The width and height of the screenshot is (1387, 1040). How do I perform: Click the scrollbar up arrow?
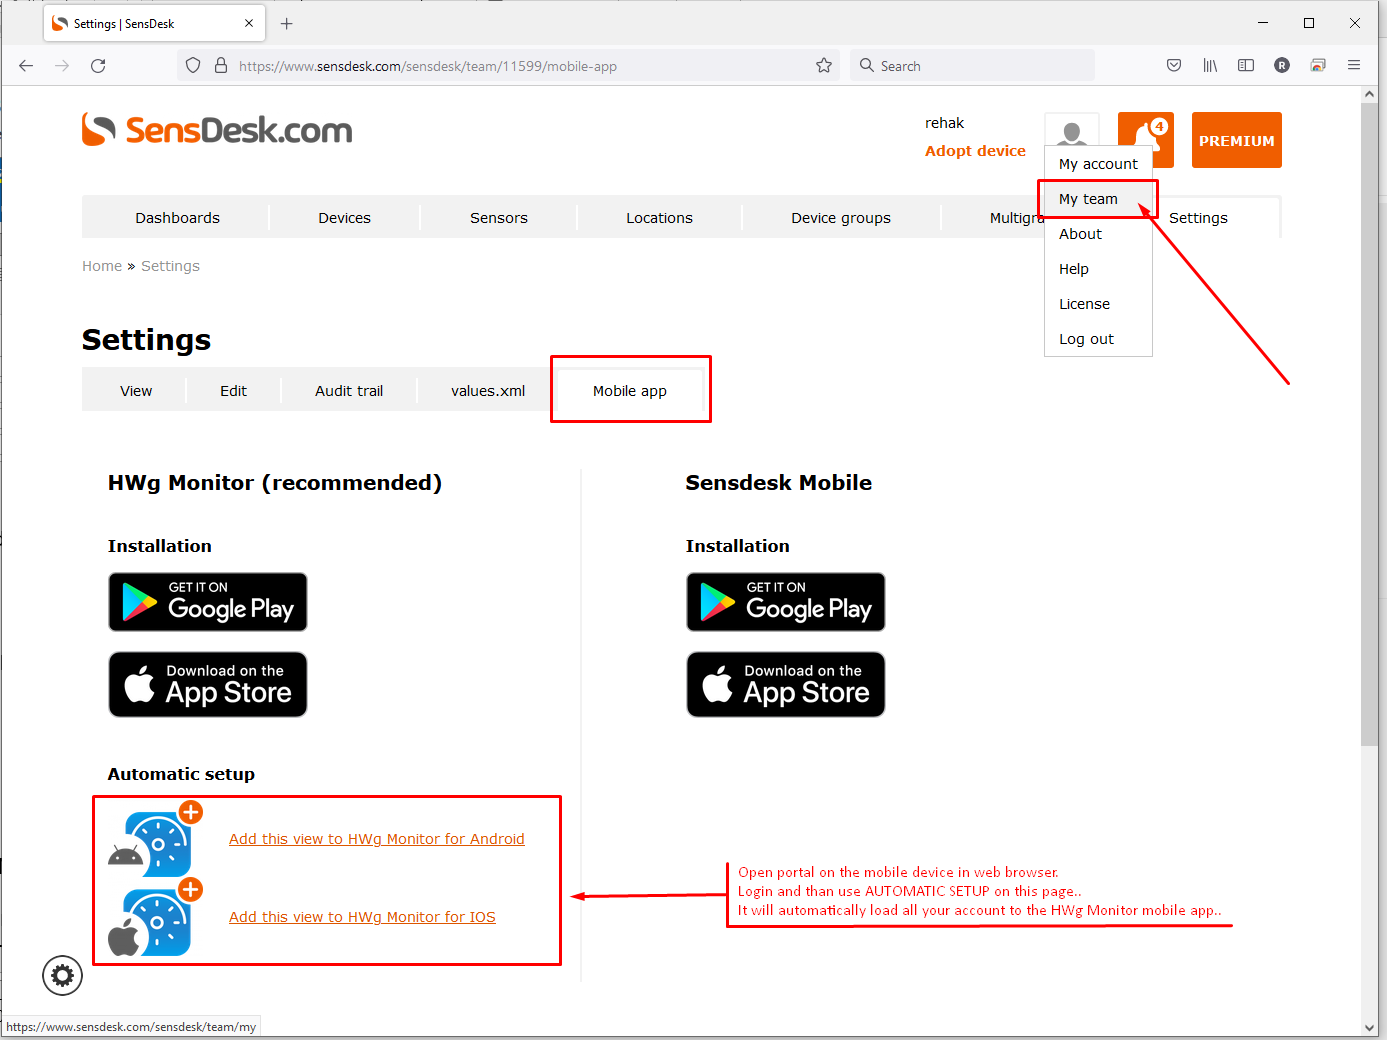click(x=1369, y=94)
